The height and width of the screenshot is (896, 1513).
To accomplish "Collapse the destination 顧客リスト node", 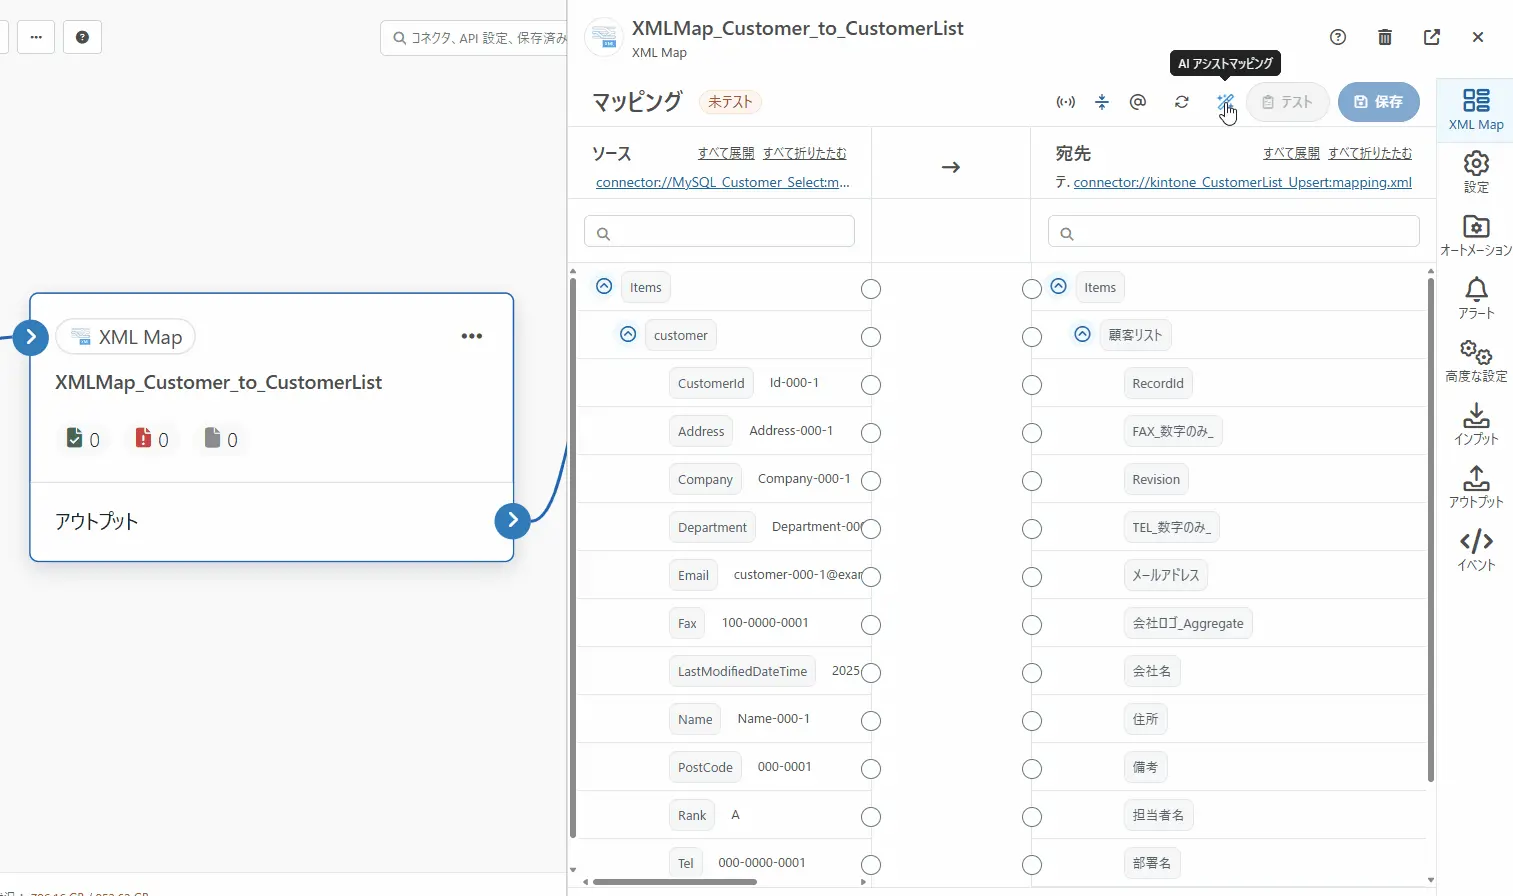I will click(1082, 334).
